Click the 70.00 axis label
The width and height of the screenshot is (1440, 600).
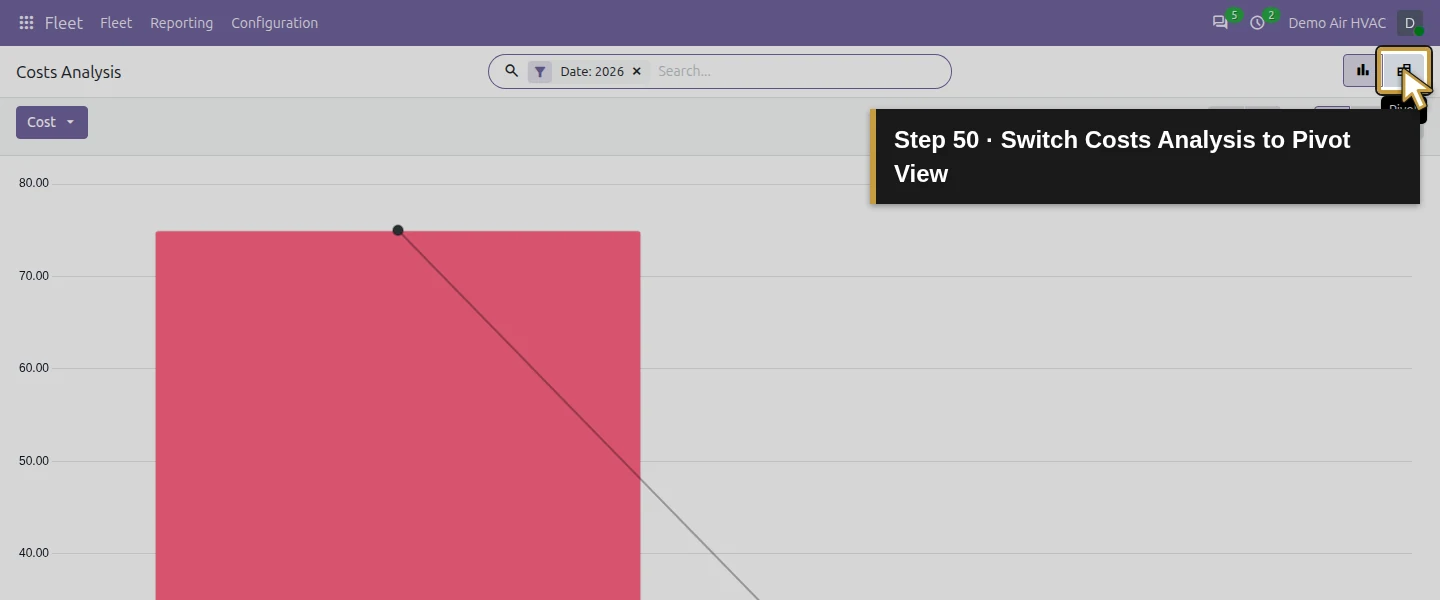coord(34,276)
